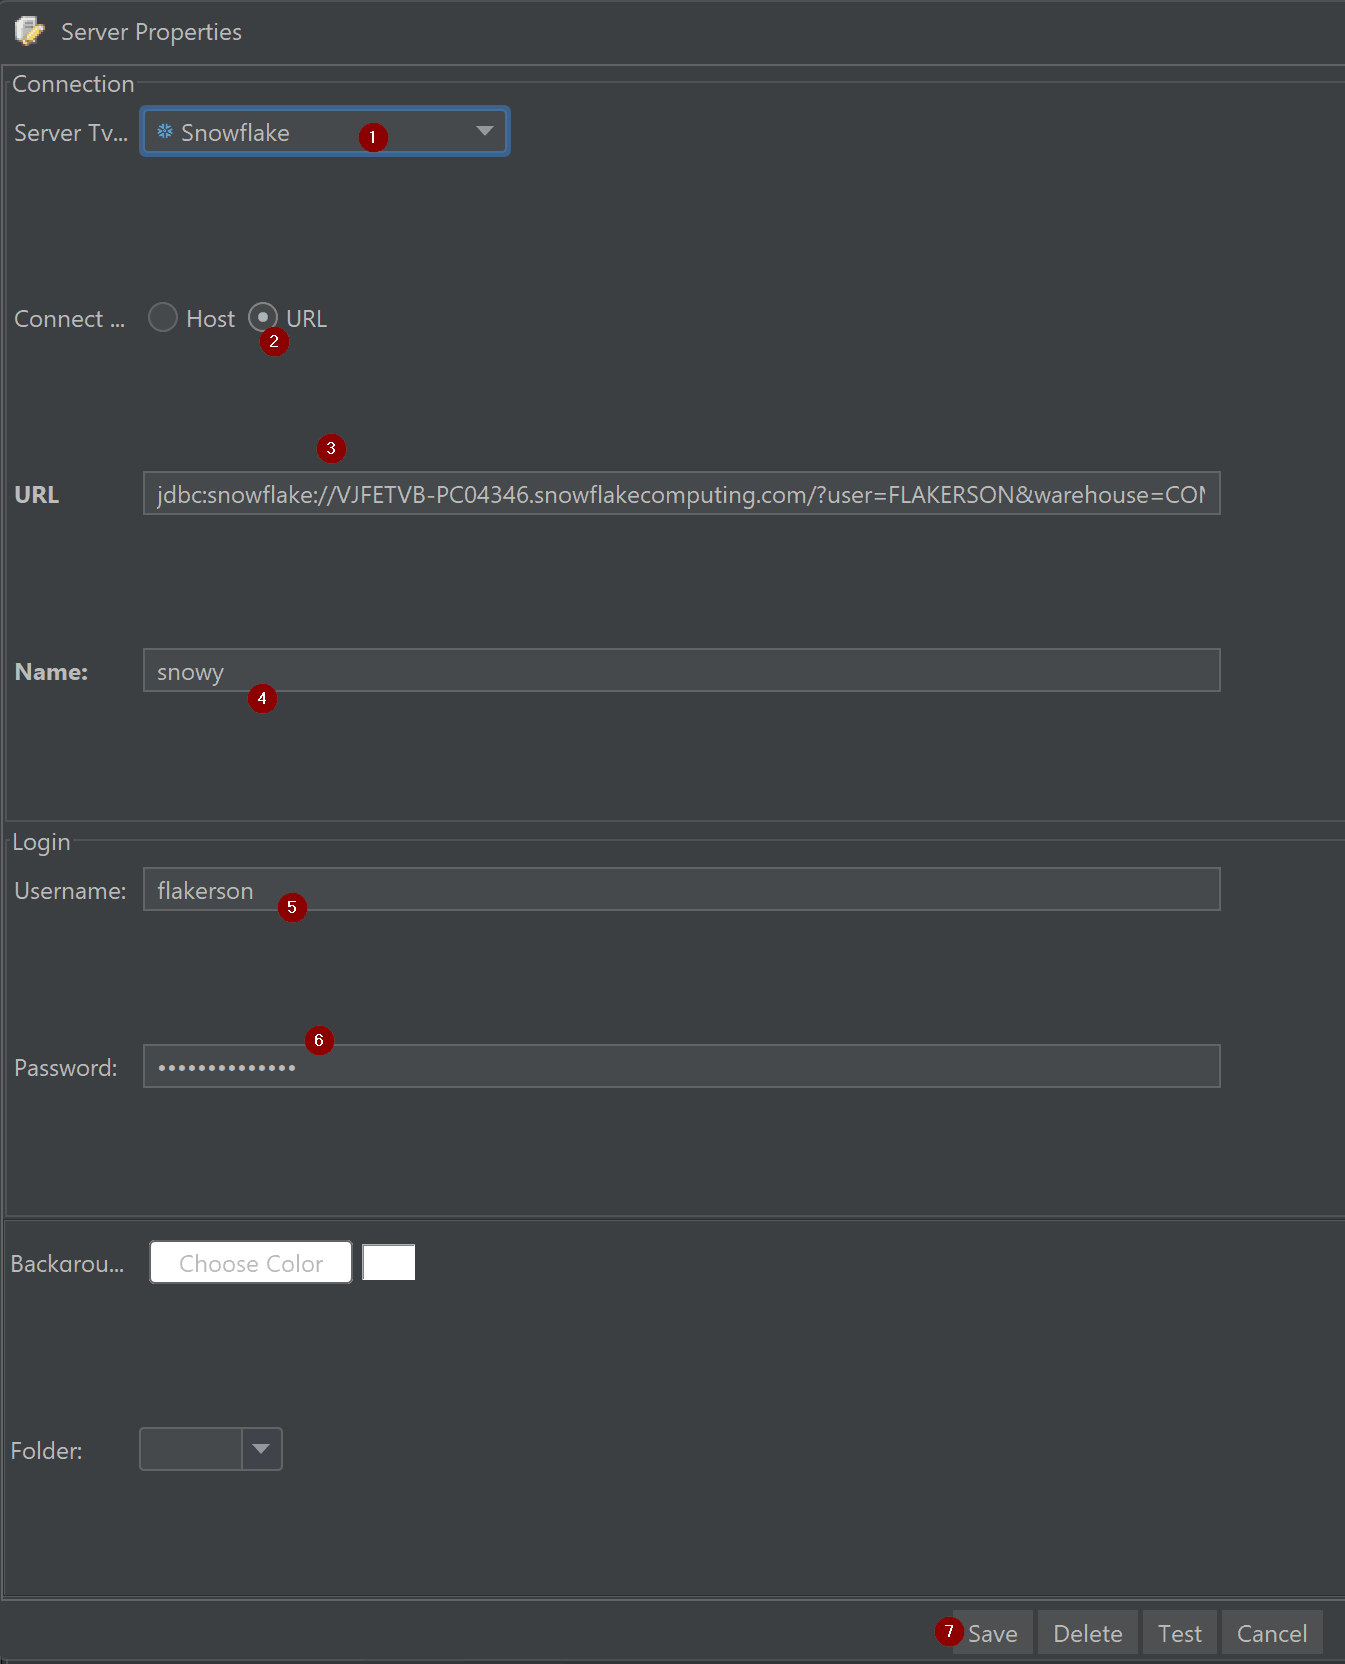Click the Snowflake snowflake icon in dropdown

165,132
